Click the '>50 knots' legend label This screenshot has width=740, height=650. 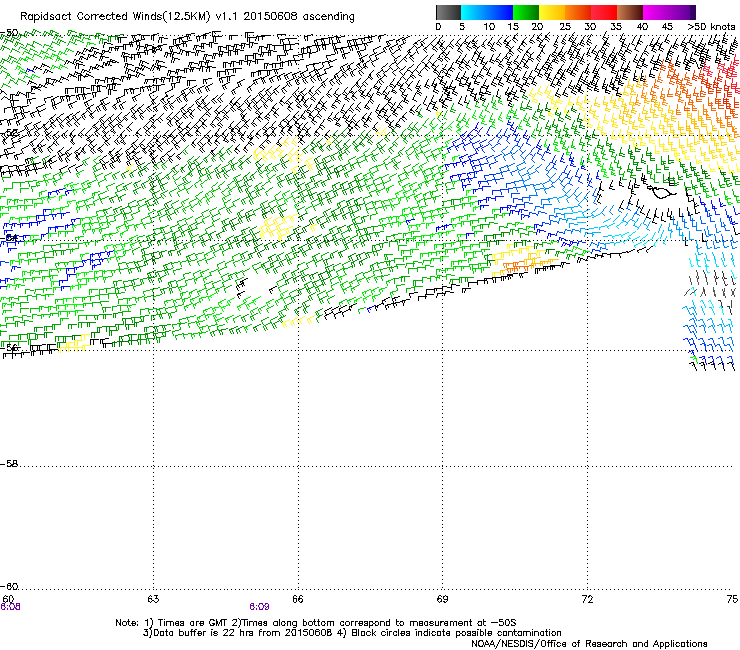[711, 27]
